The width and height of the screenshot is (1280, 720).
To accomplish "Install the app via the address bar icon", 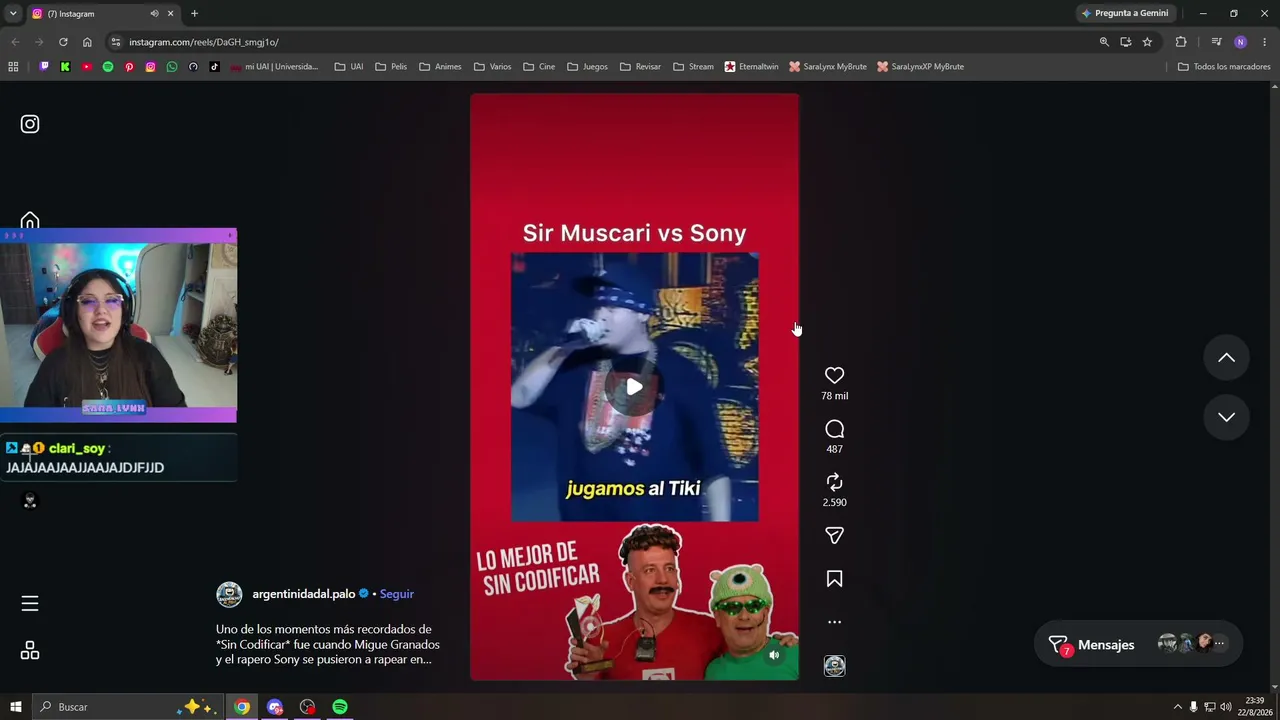I will pyautogui.click(x=1126, y=42).
